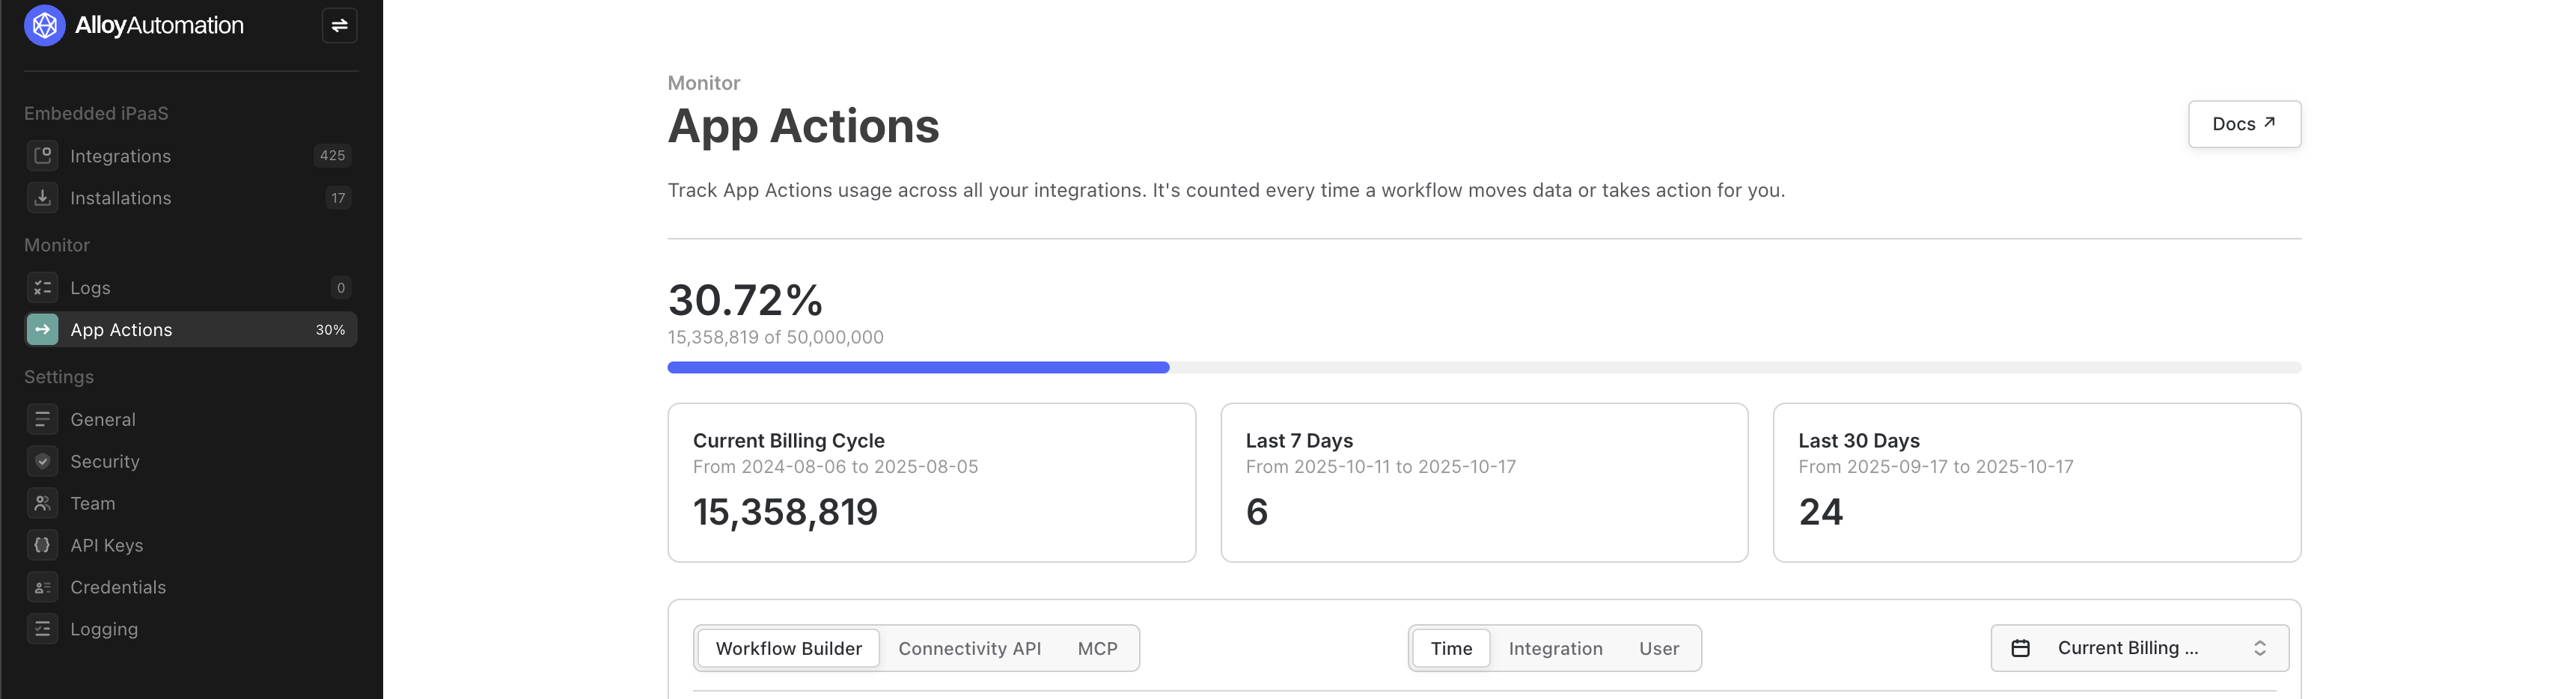
Task: Open the Logging settings page
Action: tap(104, 630)
